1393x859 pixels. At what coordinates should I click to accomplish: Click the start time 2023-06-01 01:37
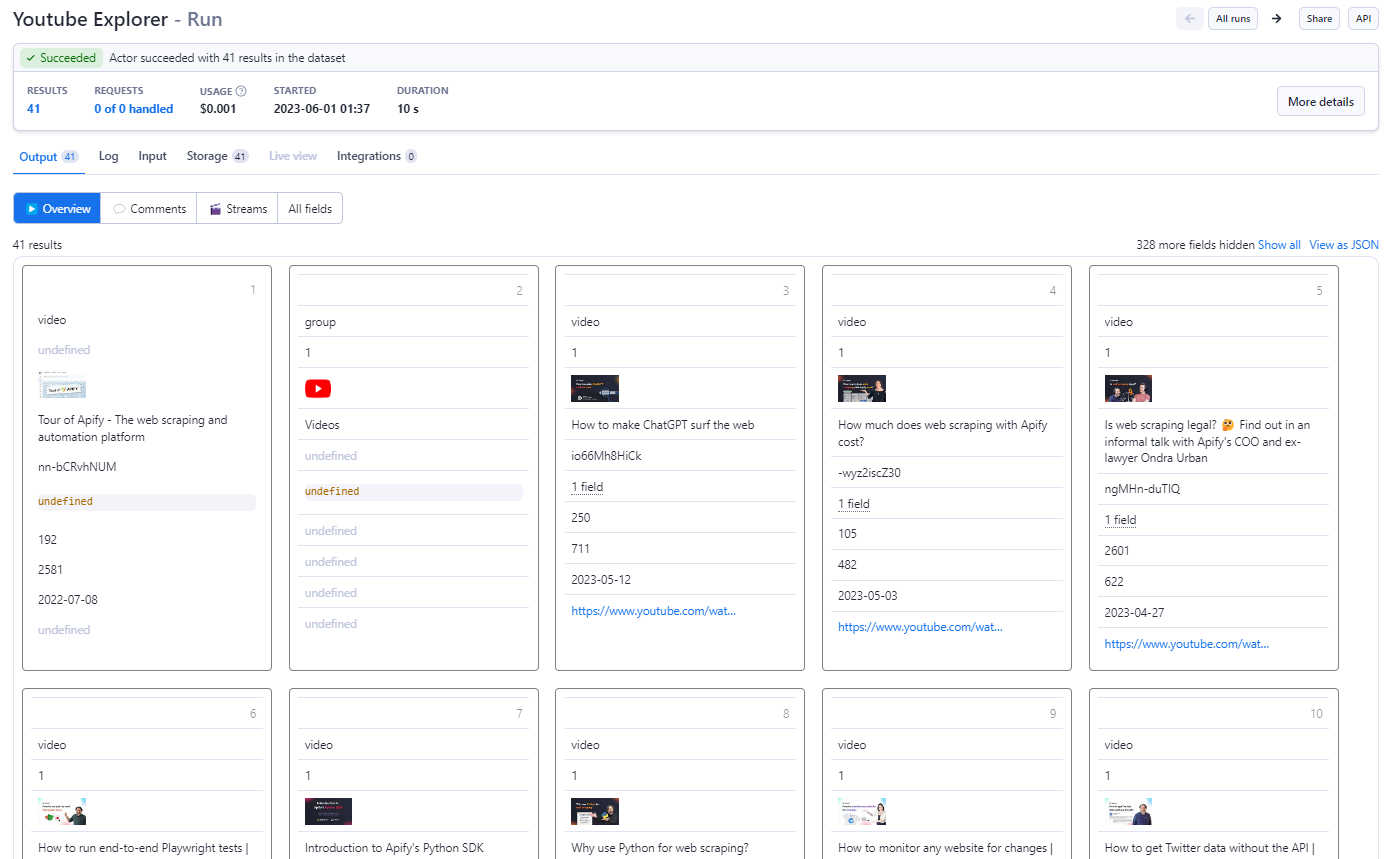point(322,109)
